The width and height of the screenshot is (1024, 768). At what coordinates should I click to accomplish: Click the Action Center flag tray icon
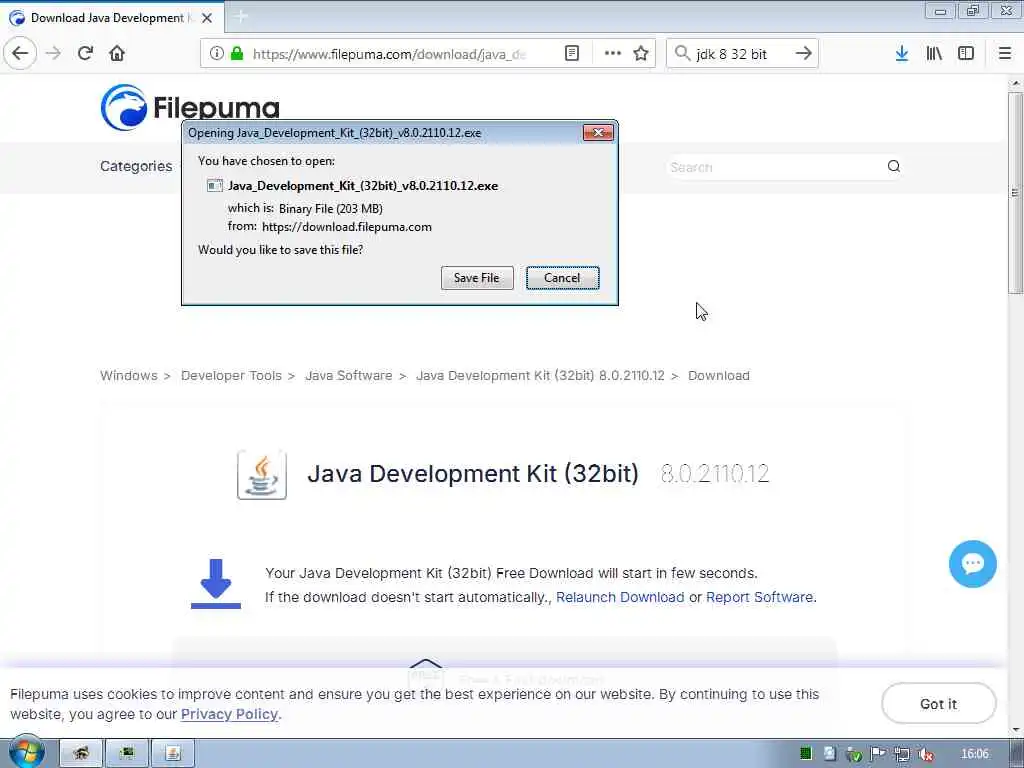878,754
